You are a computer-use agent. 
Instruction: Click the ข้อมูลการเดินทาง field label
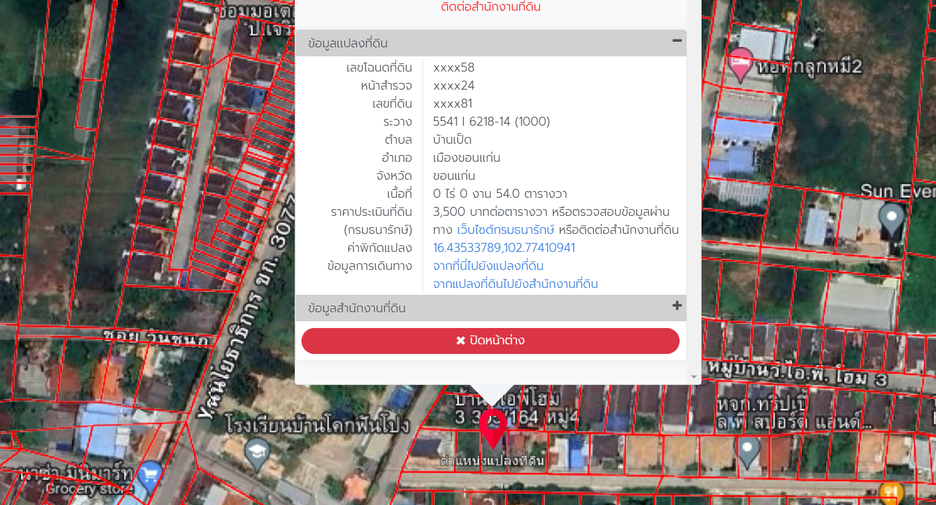pyautogui.click(x=370, y=266)
